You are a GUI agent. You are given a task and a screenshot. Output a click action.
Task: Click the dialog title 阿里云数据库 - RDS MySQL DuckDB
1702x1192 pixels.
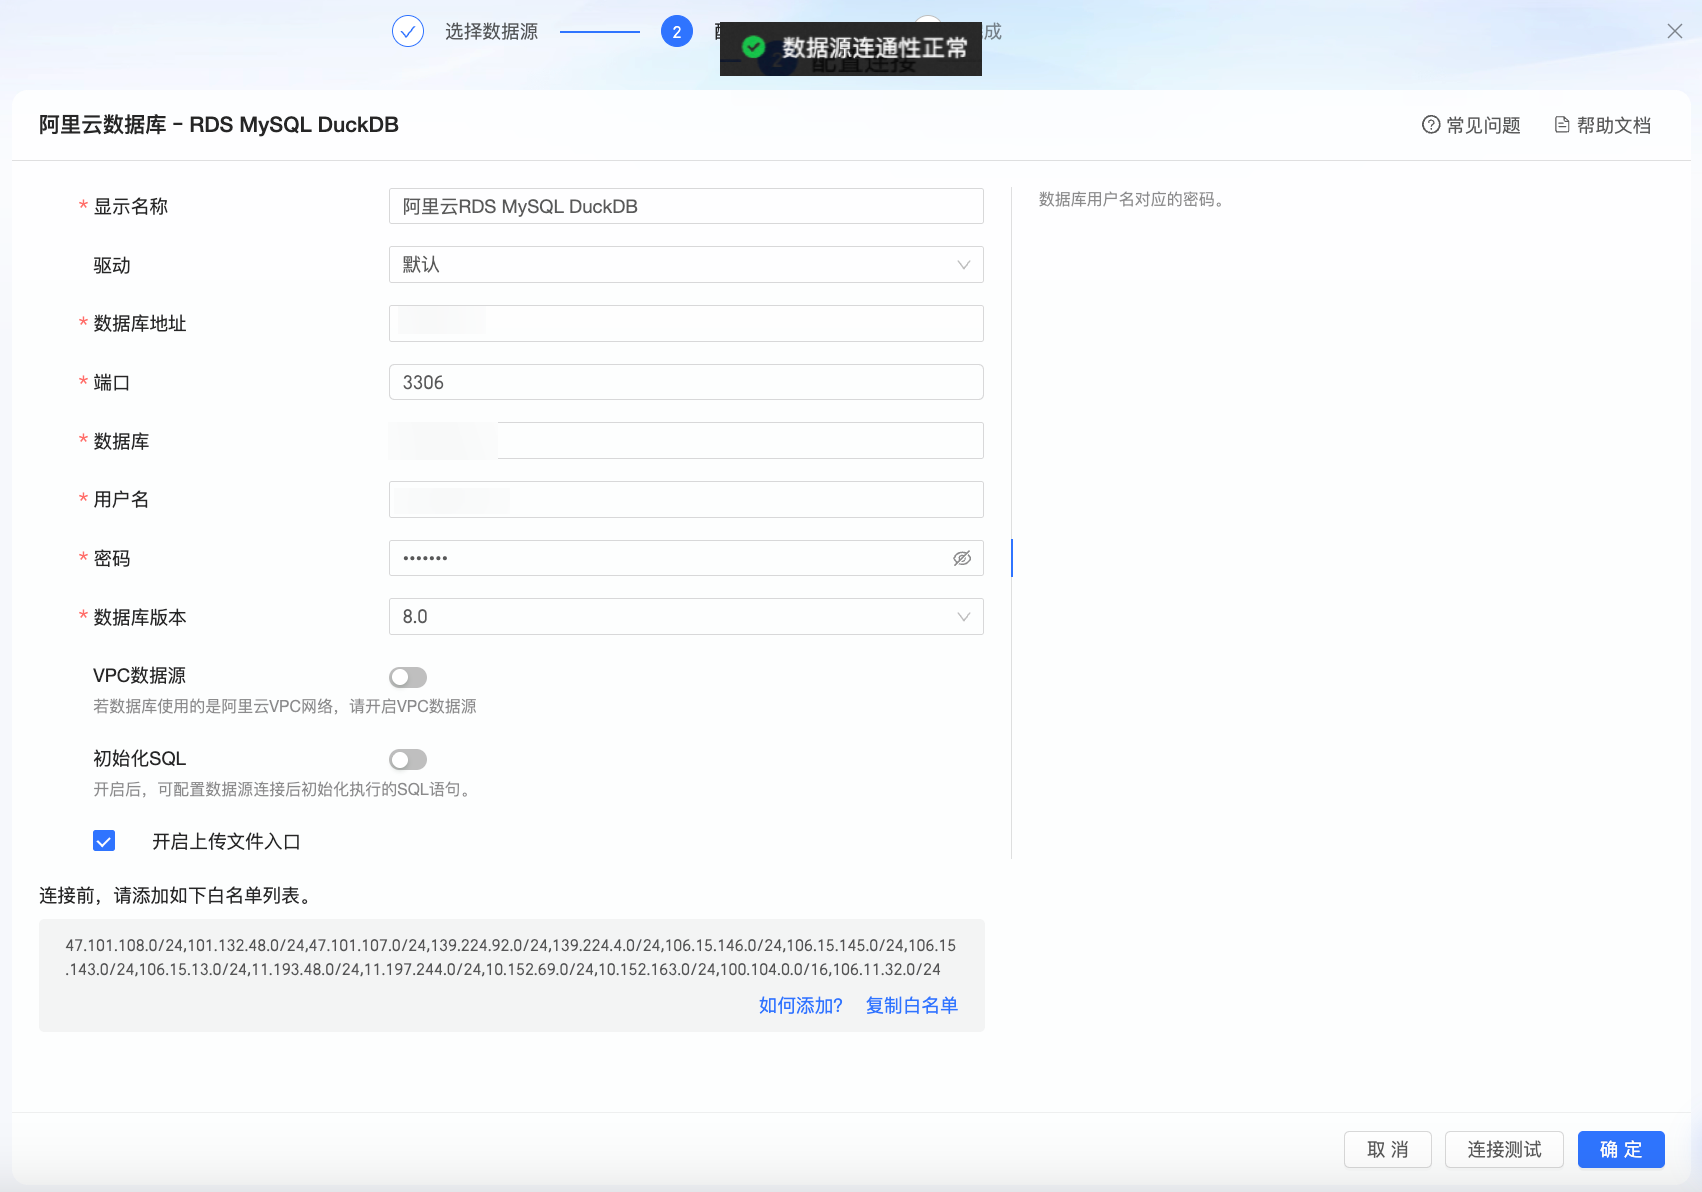(x=219, y=125)
